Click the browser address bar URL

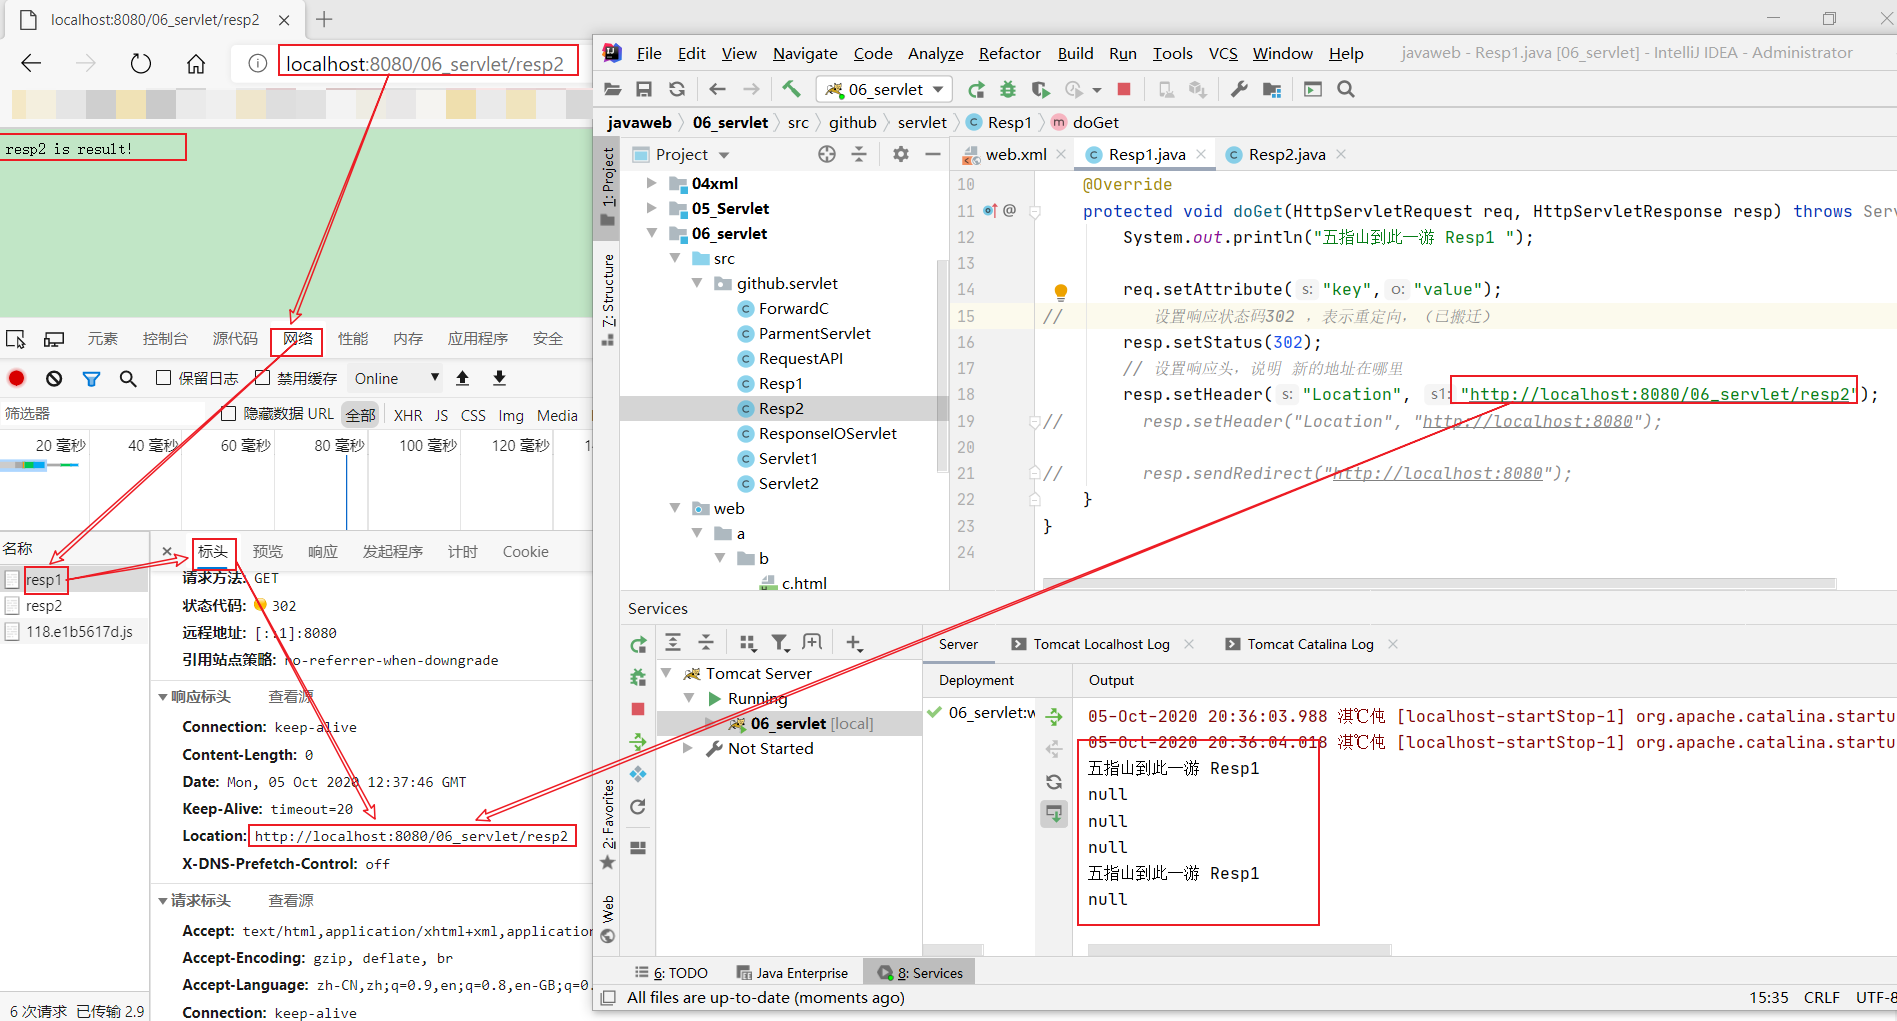click(x=425, y=64)
